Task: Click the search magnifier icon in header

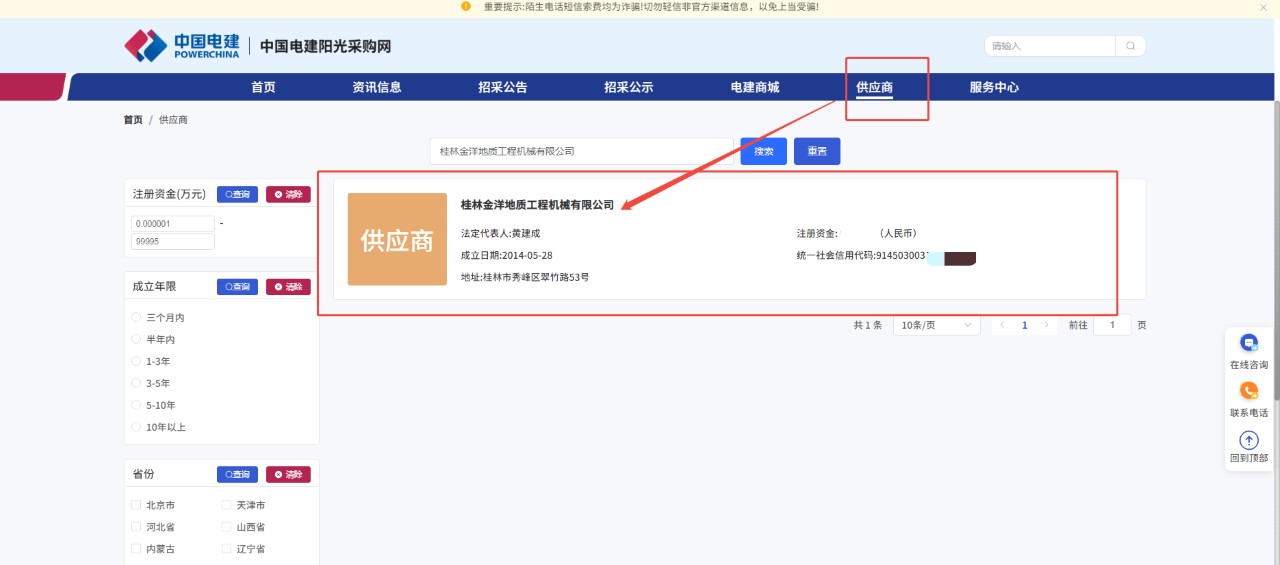Action: (1130, 46)
